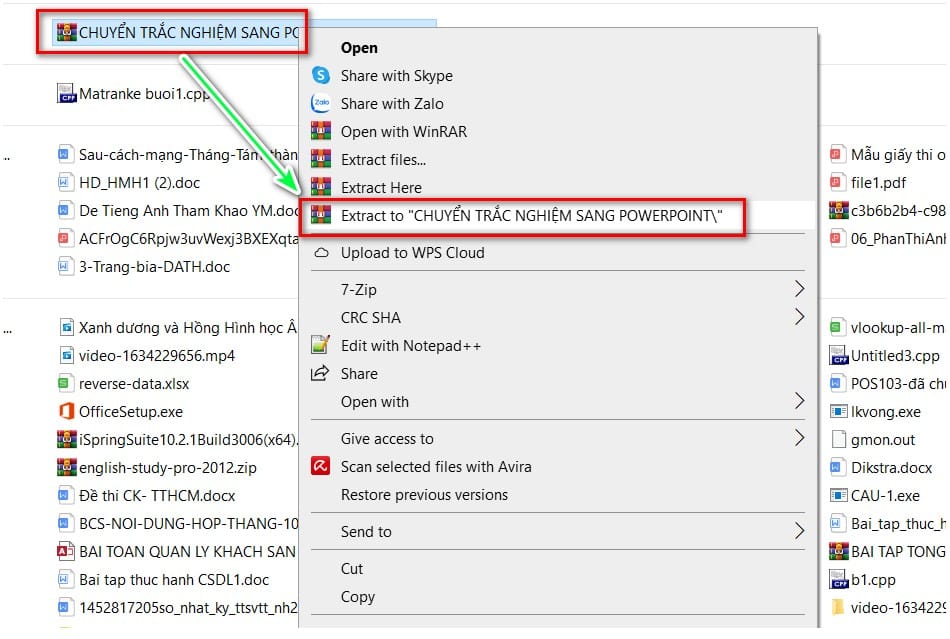
Task: Click the archive icon of english-study-pro-2012.zip
Action: [66, 468]
